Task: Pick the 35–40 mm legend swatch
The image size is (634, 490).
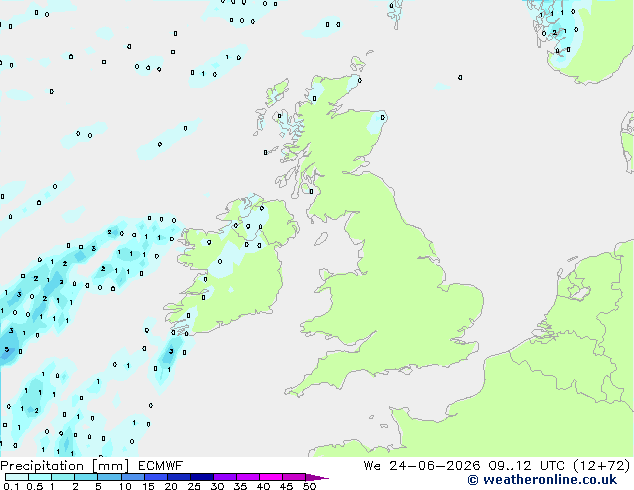Action: [248, 477]
